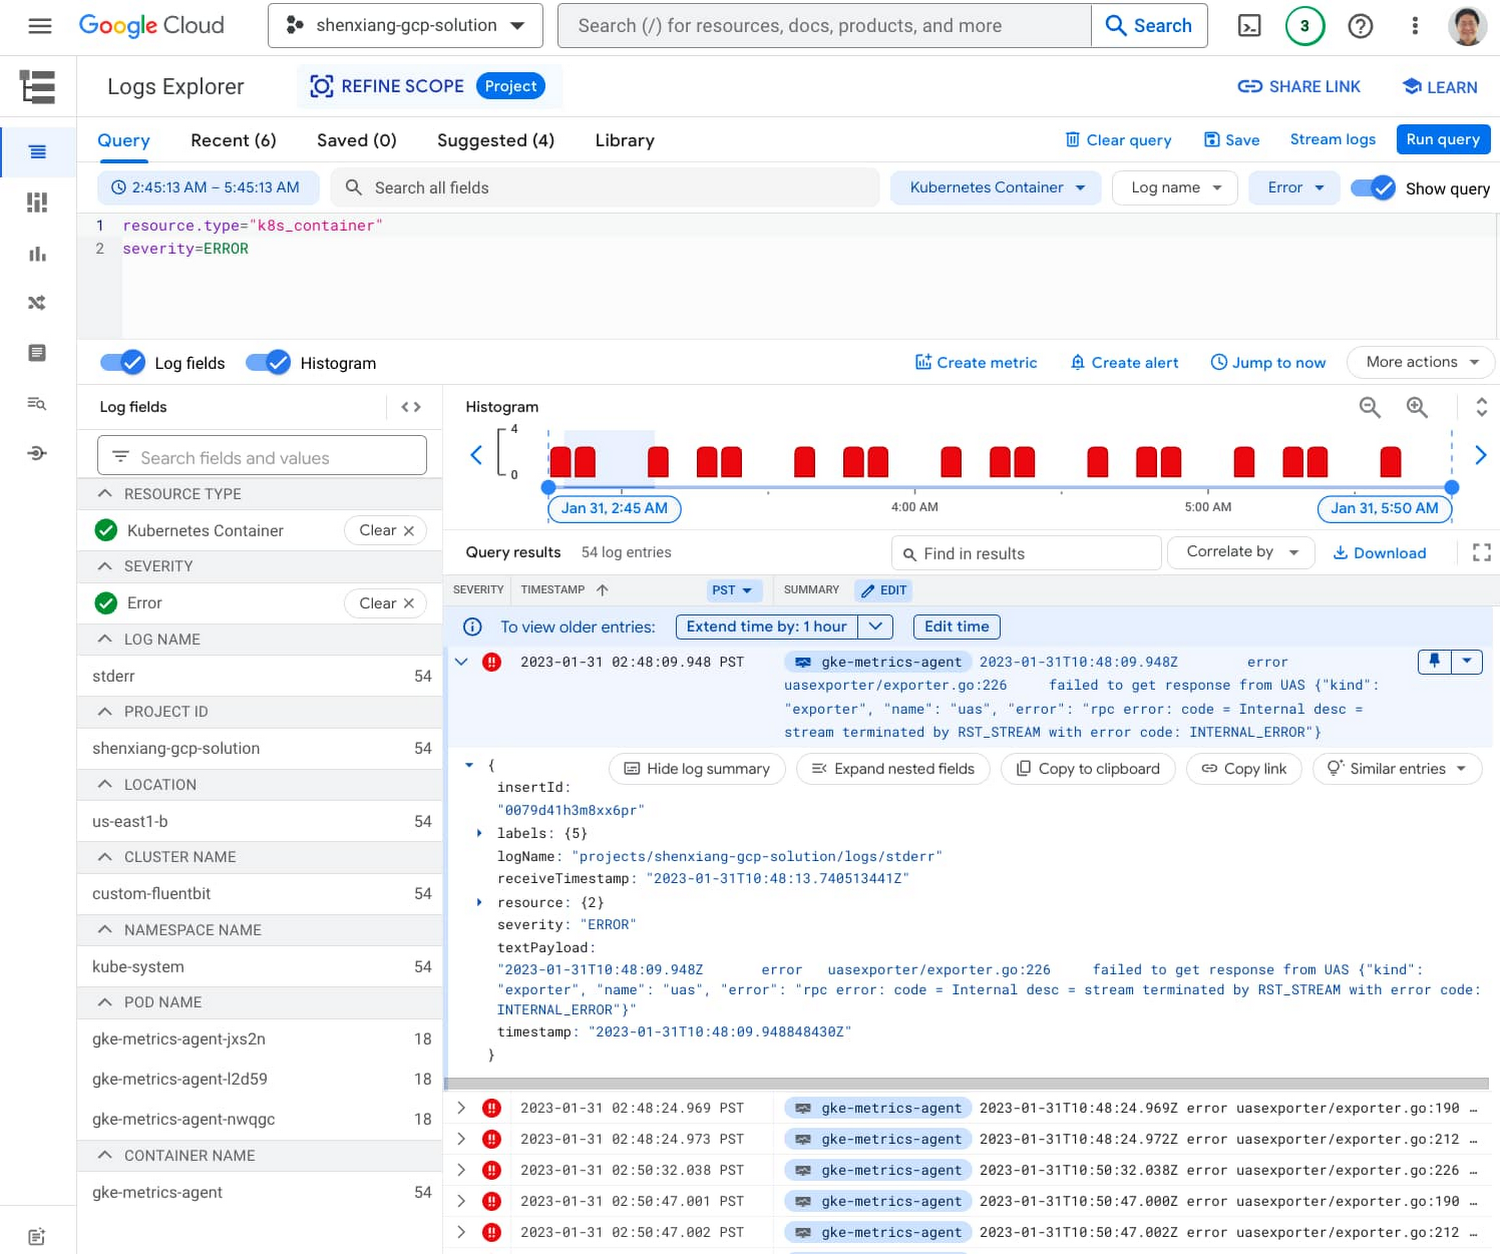The width and height of the screenshot is (1500, 1254).
Task: Click Create alert
Action: pos(1124,362)
